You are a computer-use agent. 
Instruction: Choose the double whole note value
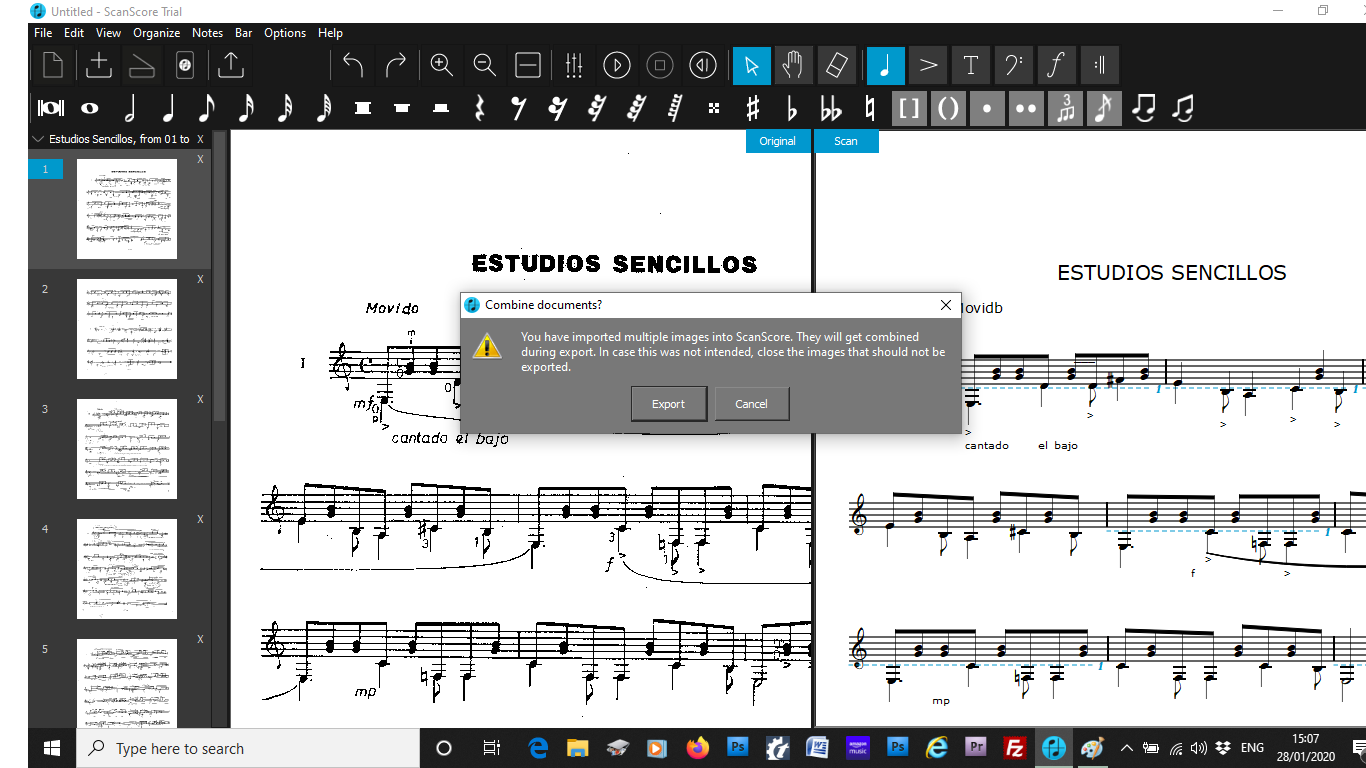coord(50,108)
